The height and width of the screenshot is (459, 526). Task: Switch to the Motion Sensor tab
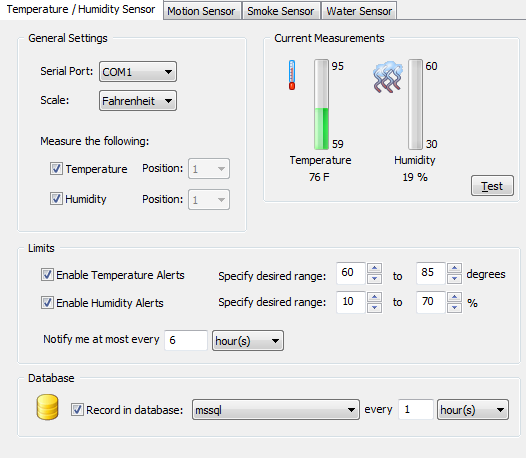coord(202,11)
